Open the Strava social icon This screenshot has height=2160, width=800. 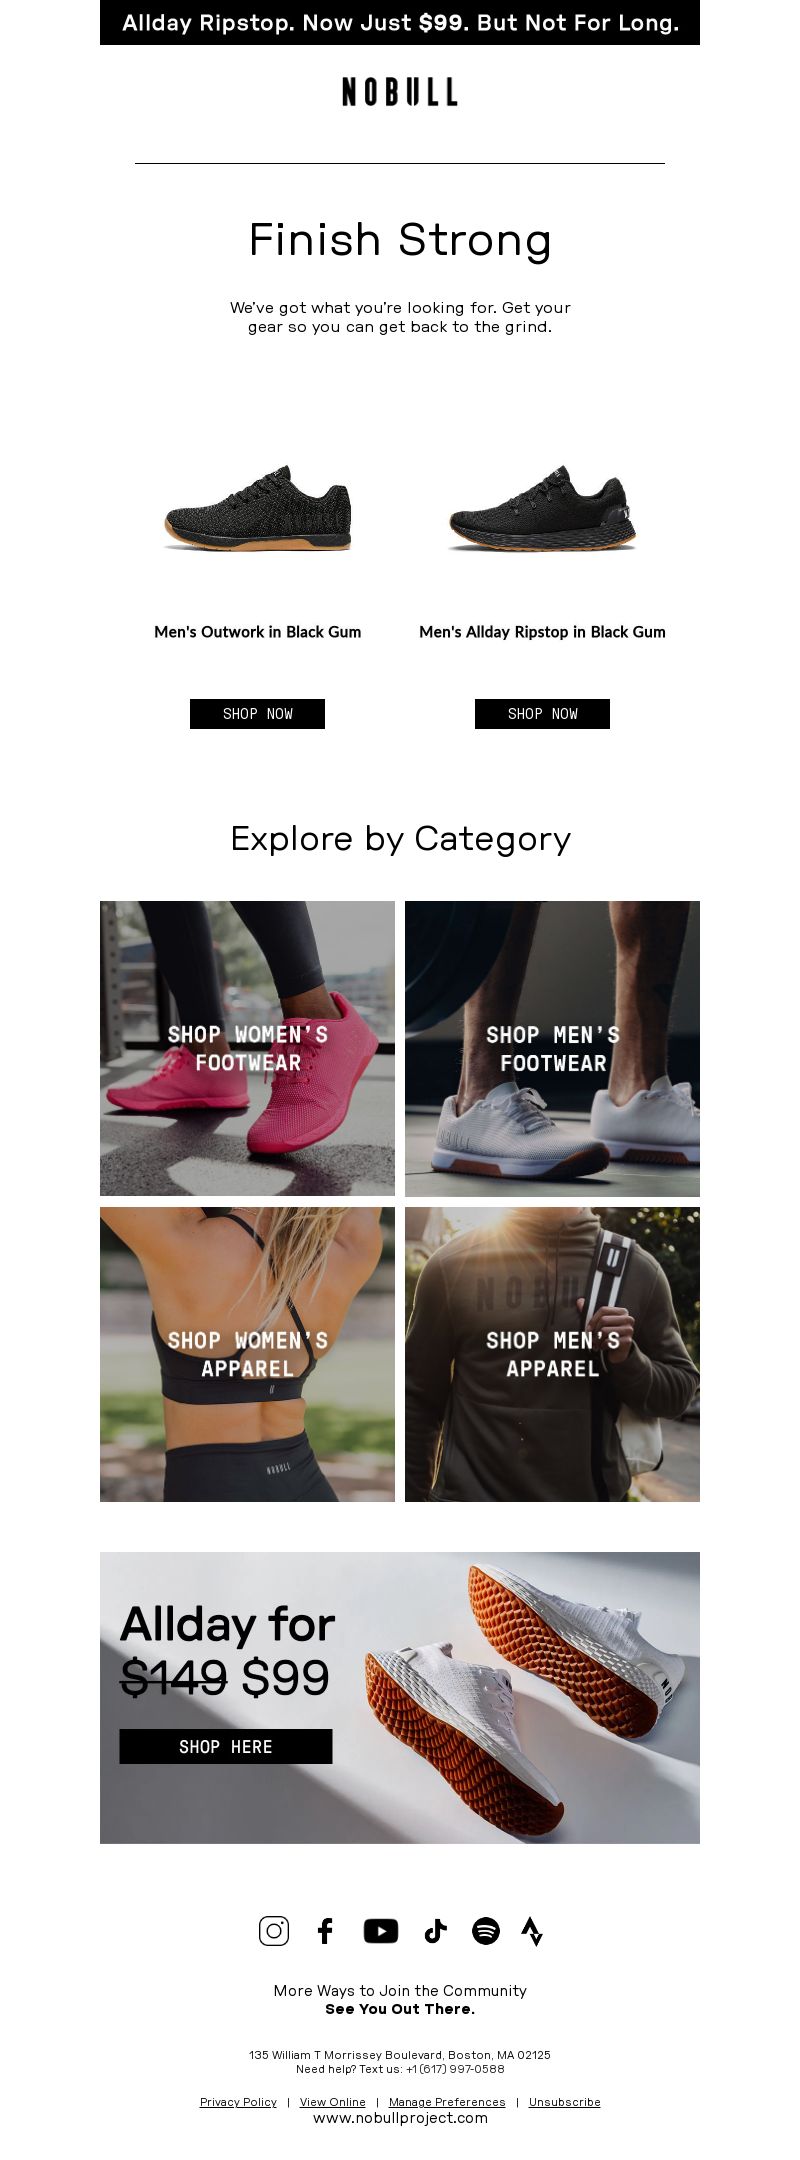click(532, 1931)
